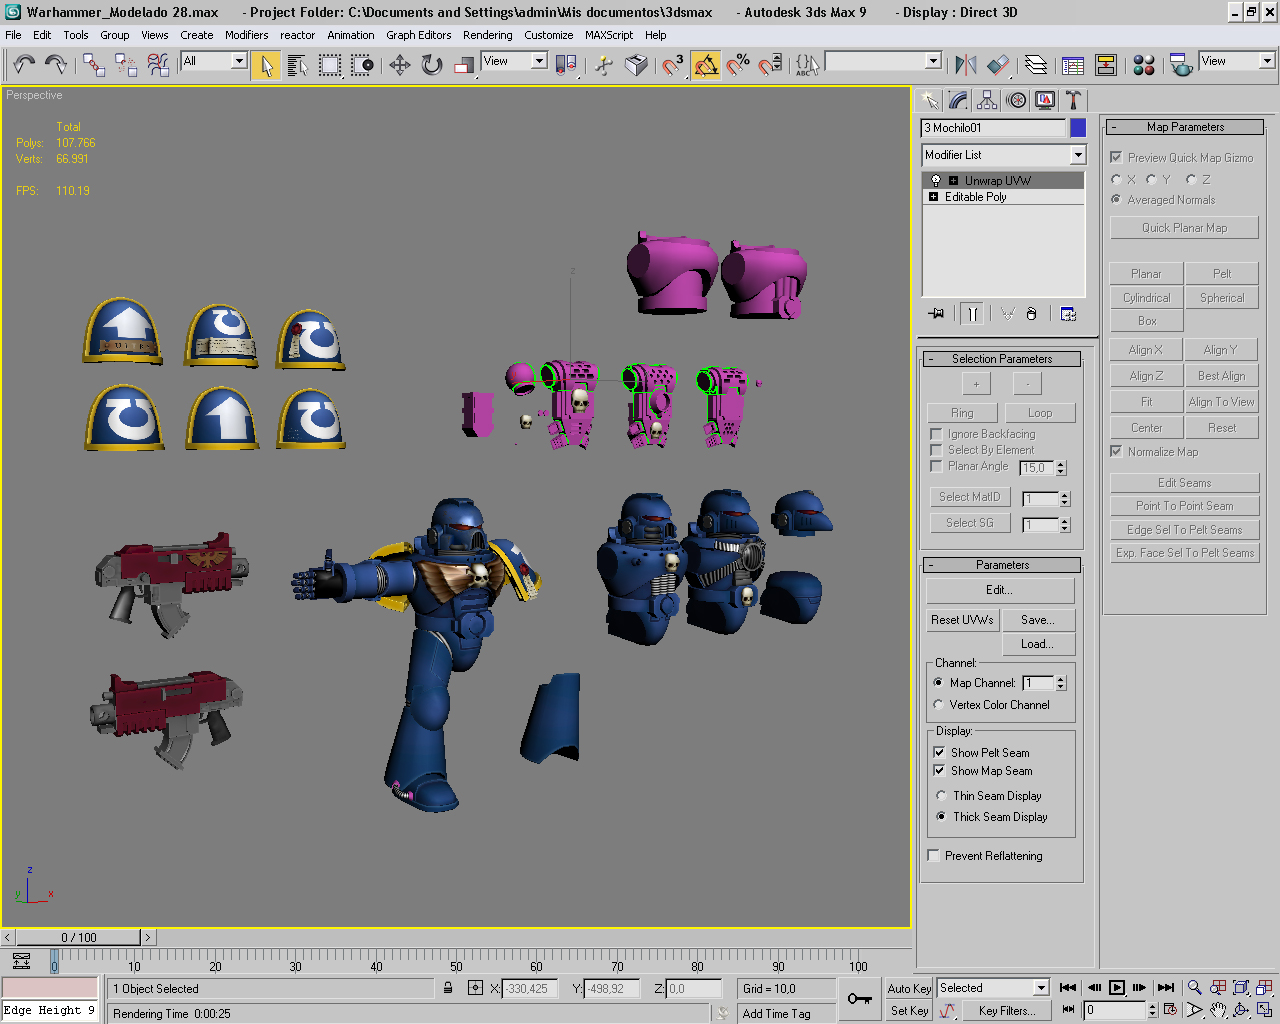The image size is (1280, 1024).
Task: Click the Zoom Extents viewport icon
Action: click(1241, 988)
